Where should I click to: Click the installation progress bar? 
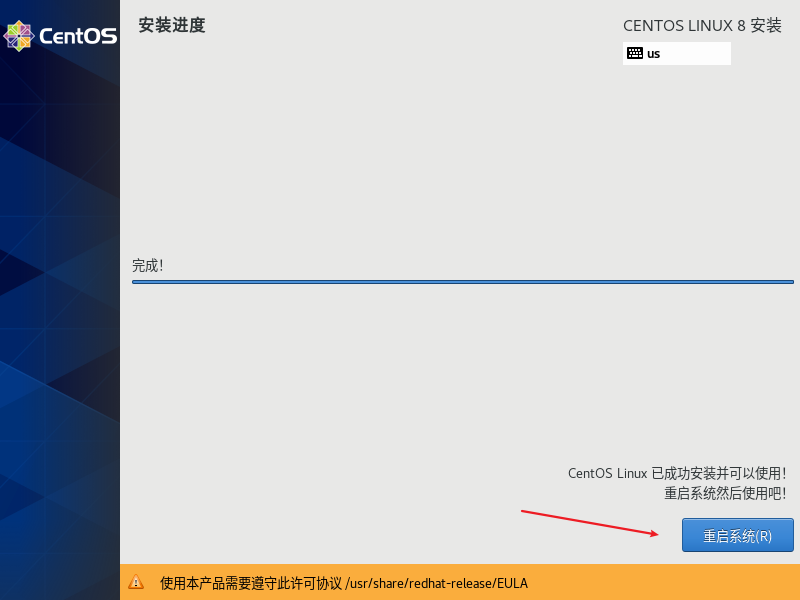(x=463, y=282)
